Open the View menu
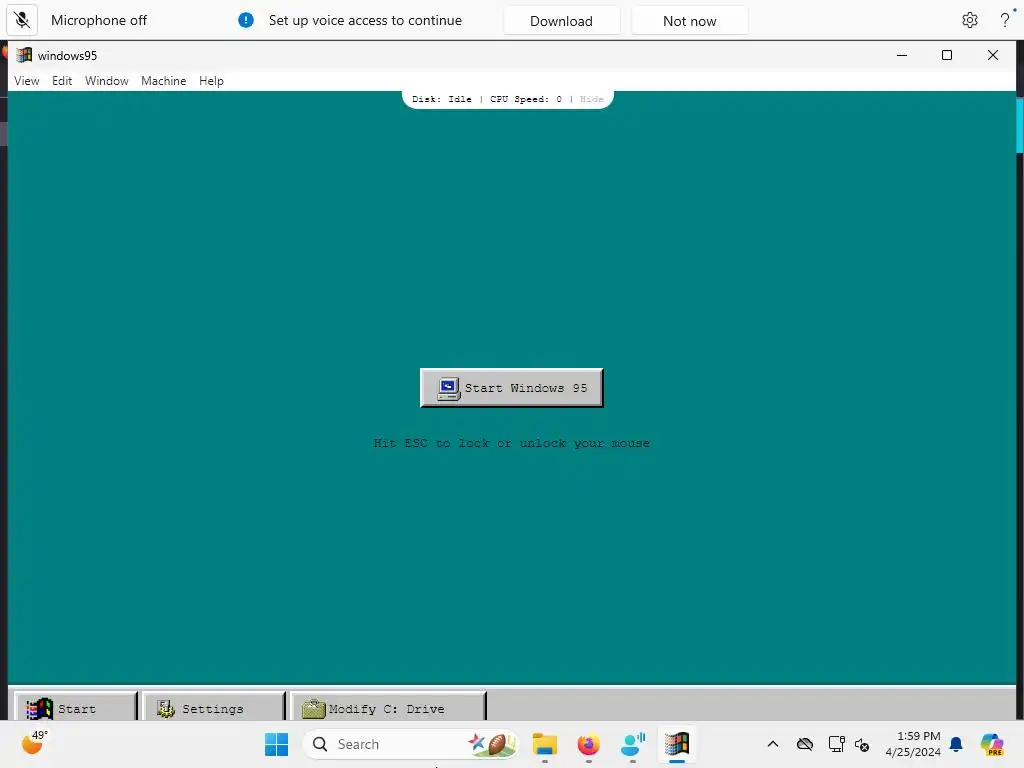This screenshot has width=1024, height=768. tap(27, 81)
